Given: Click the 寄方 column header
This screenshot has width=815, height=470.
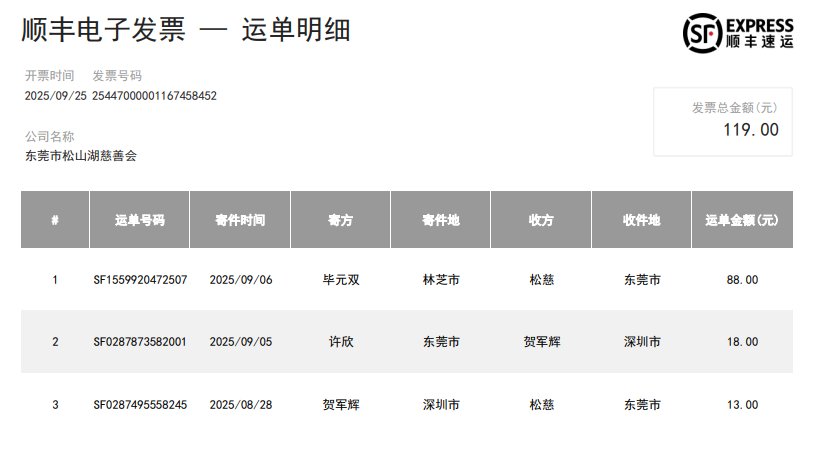Looking at the screenshot, I should (341, 220).
